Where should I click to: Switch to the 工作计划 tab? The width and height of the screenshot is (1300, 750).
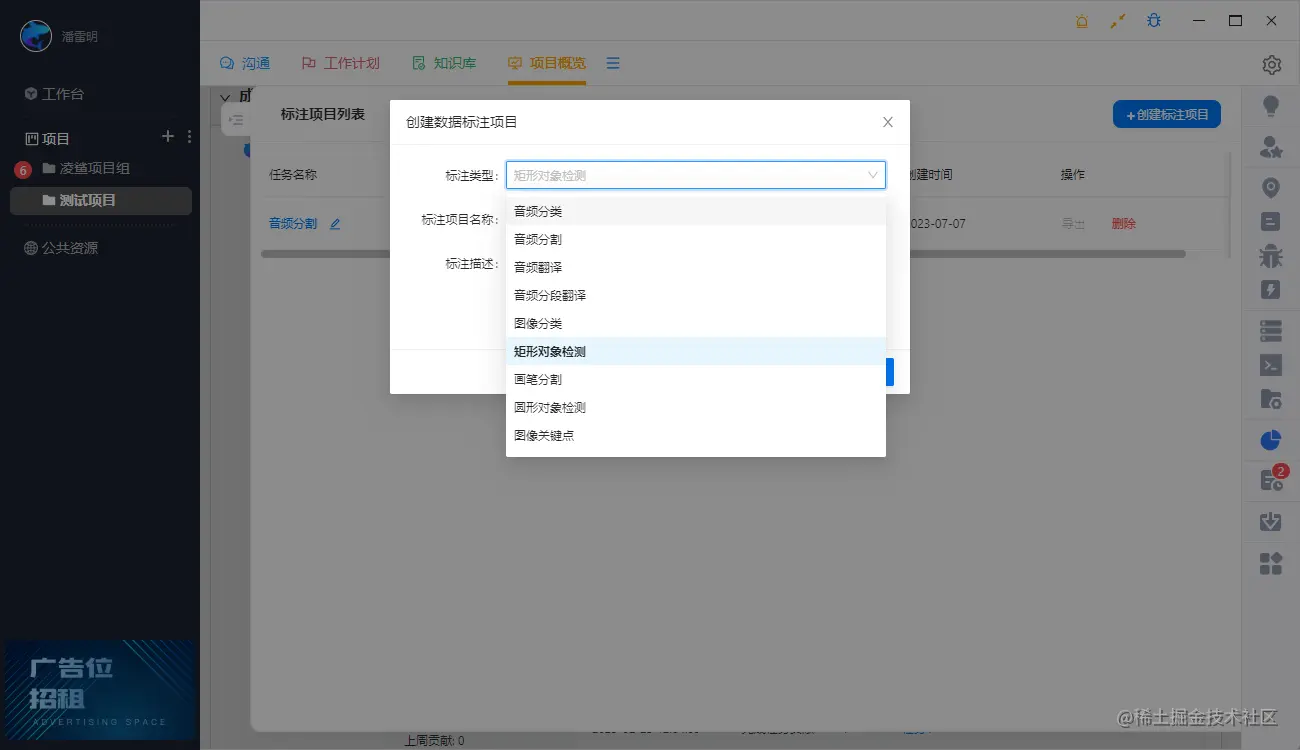click(341, 63)
